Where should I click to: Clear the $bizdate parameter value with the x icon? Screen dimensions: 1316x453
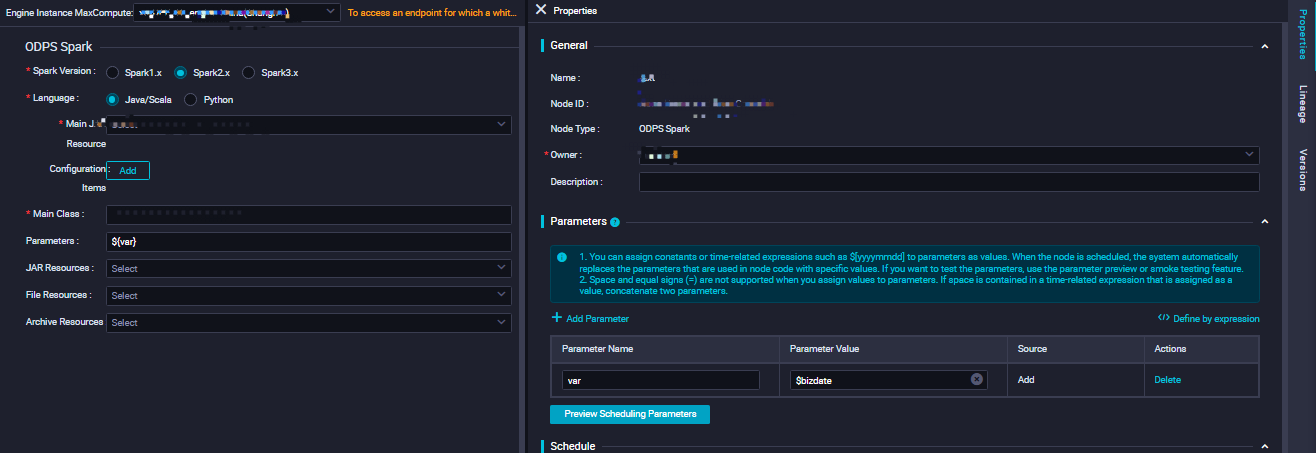click(x=977, y=380)
